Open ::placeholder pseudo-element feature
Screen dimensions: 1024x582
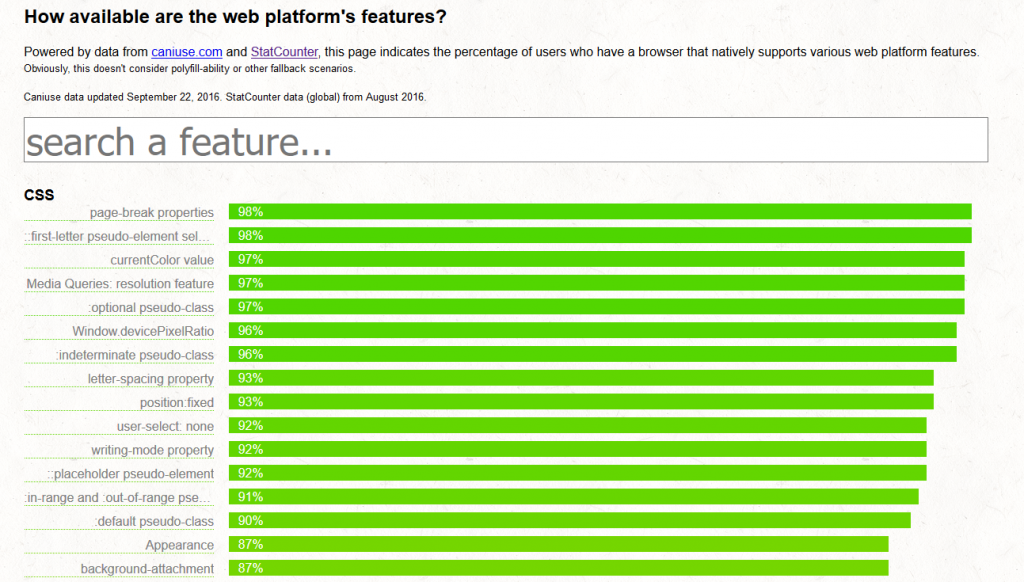coord(131,474)
